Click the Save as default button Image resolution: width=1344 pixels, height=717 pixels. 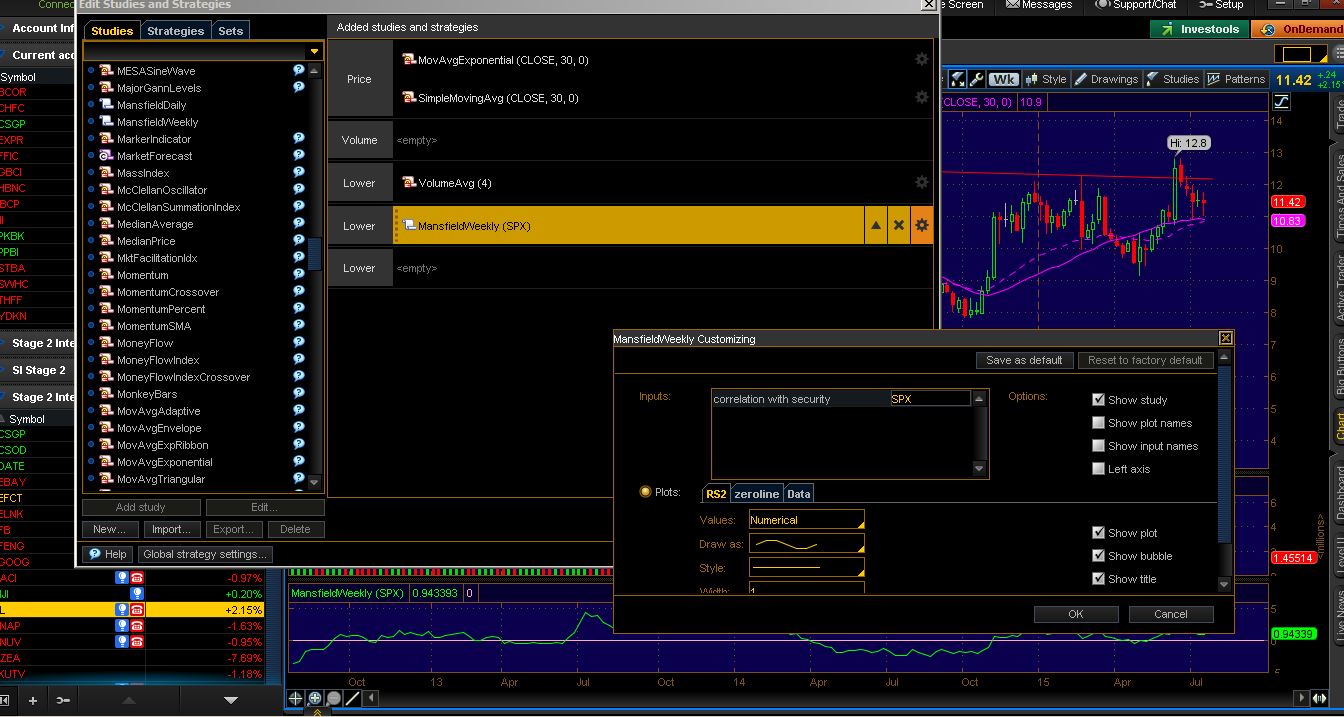click(x=1025, y=360)
